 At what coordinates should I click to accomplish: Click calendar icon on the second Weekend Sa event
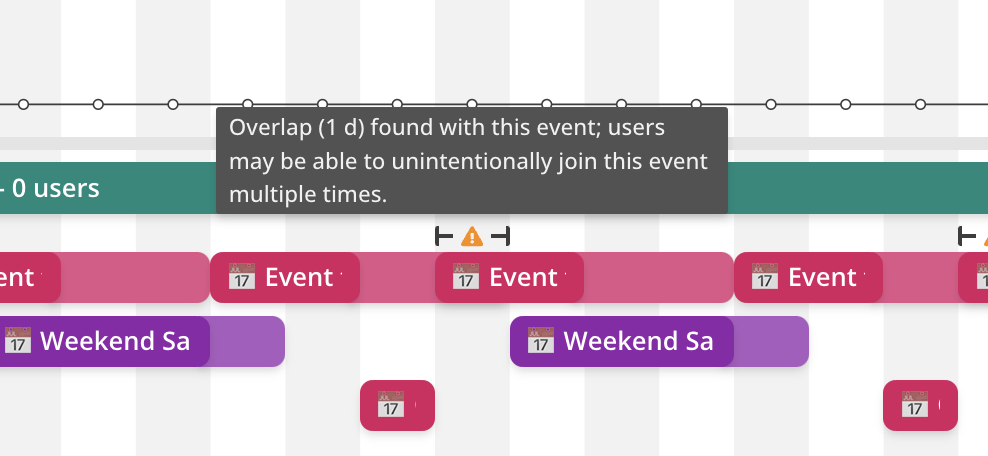coord(541,341)
